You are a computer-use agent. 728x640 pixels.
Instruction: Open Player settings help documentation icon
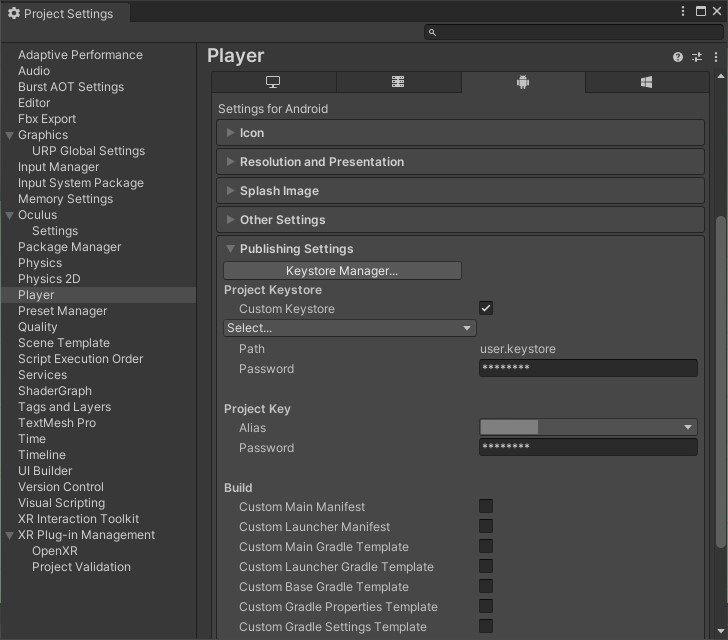click(678, 58)
